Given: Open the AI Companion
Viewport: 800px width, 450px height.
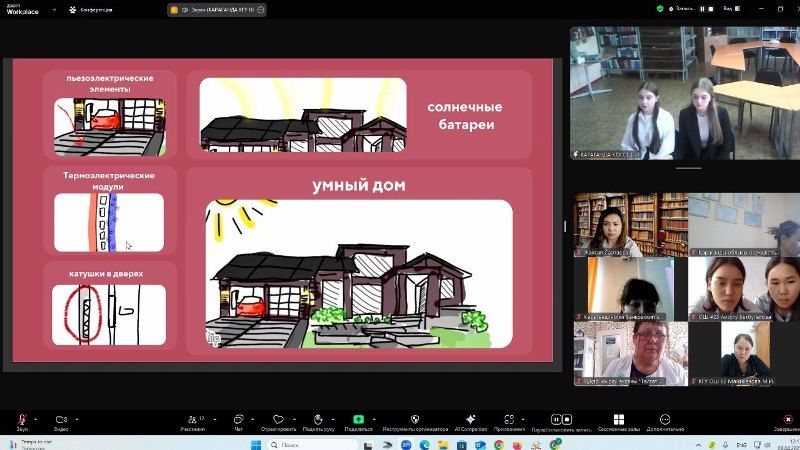Looking at the screenshot, I should point(470,419).
